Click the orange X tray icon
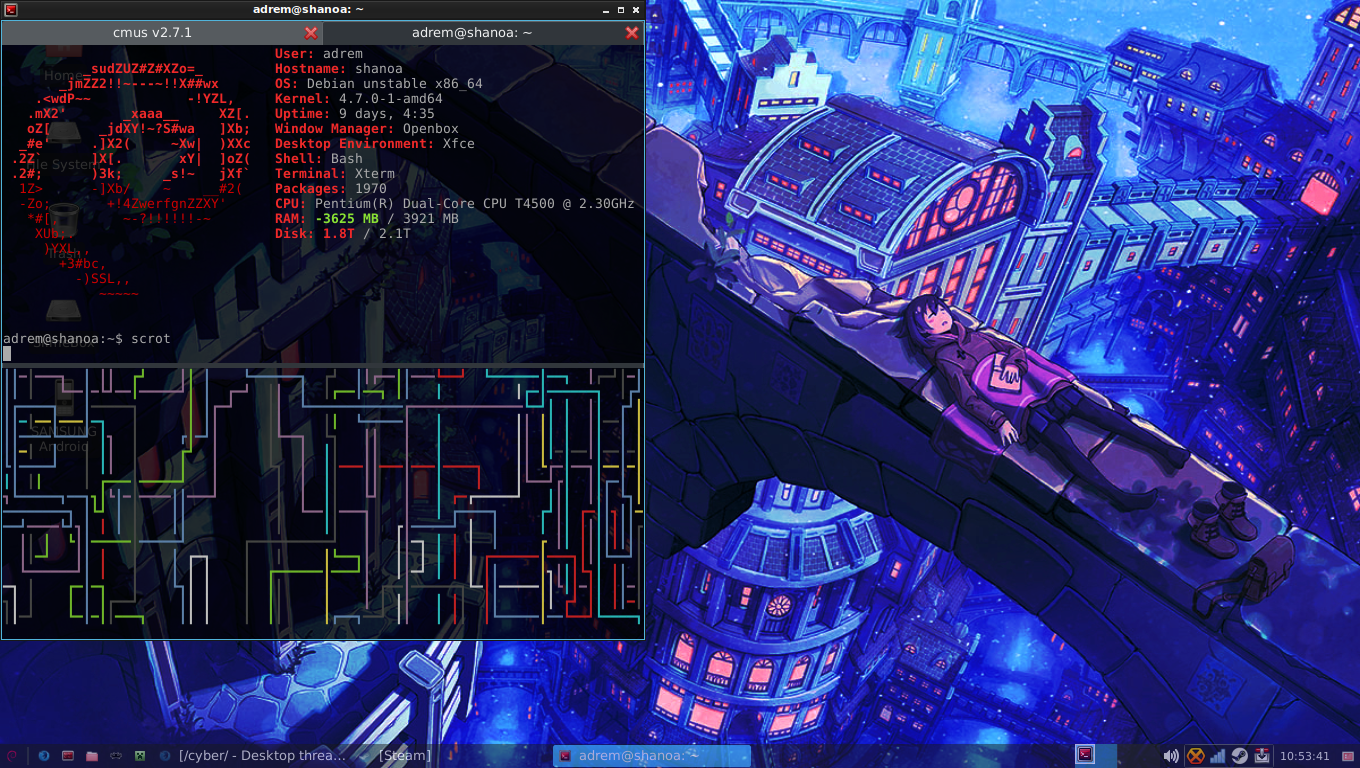 coord(1195,756)
